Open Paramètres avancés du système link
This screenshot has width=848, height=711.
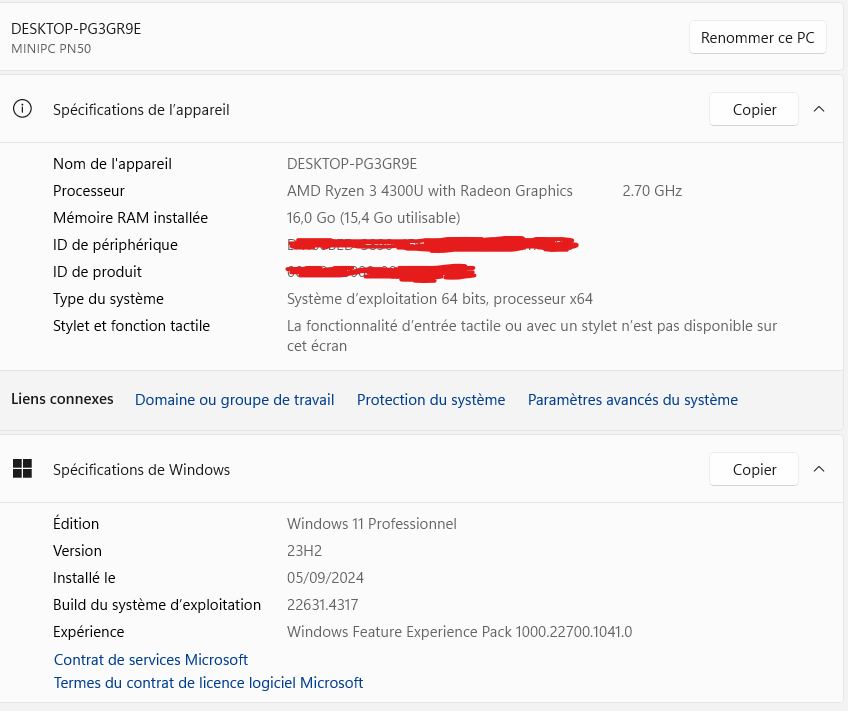tap(633, 400)
